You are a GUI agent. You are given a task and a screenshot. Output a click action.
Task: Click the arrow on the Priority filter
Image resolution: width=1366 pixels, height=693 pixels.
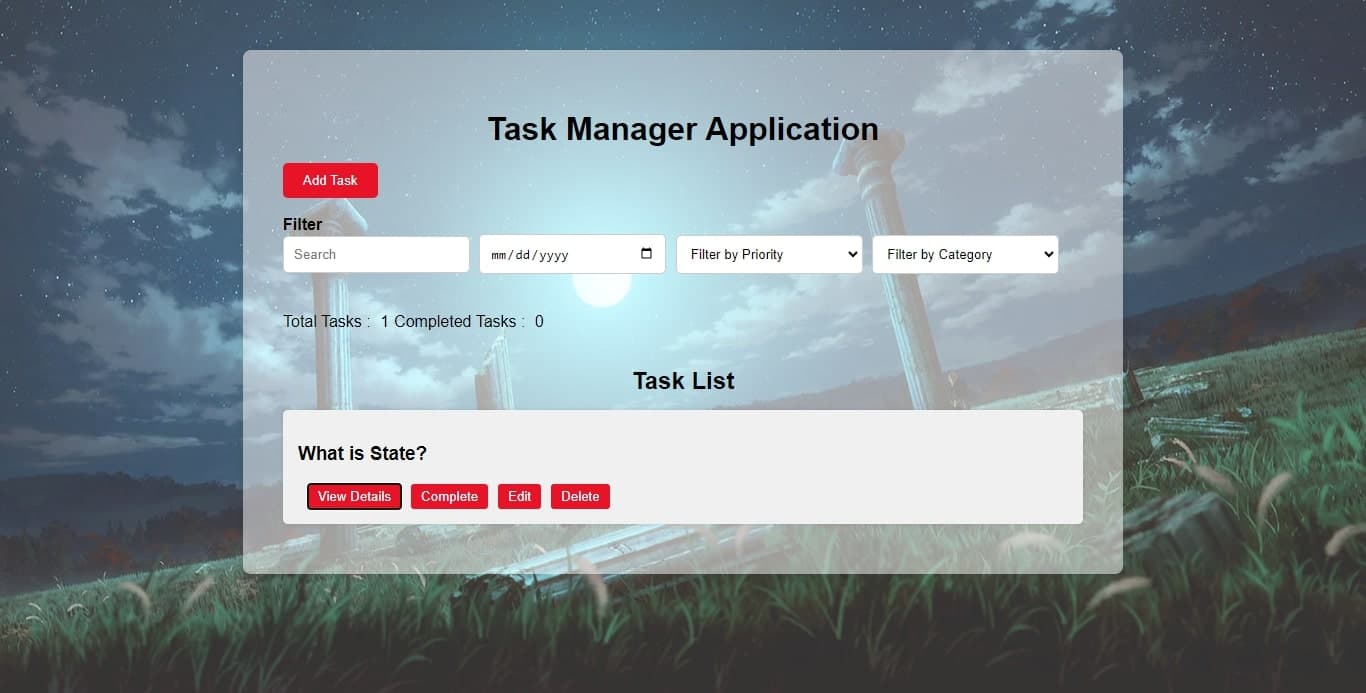[852, 254]
